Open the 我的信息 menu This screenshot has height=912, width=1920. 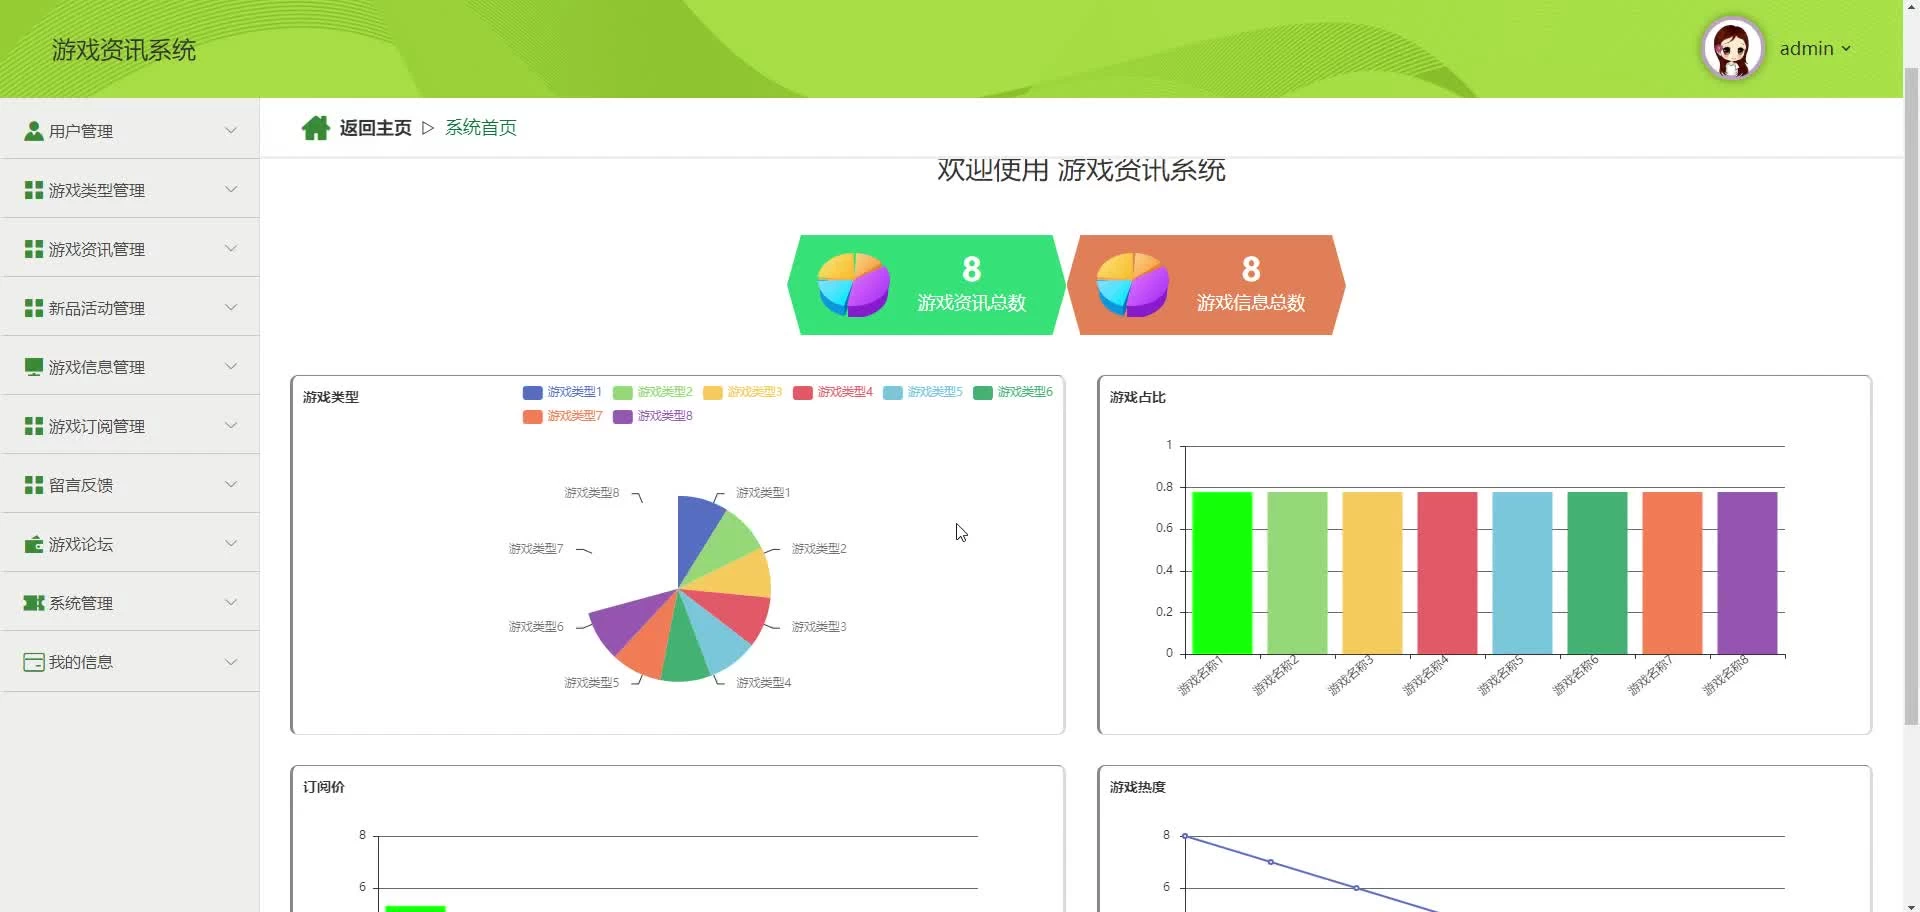(130, 661)
